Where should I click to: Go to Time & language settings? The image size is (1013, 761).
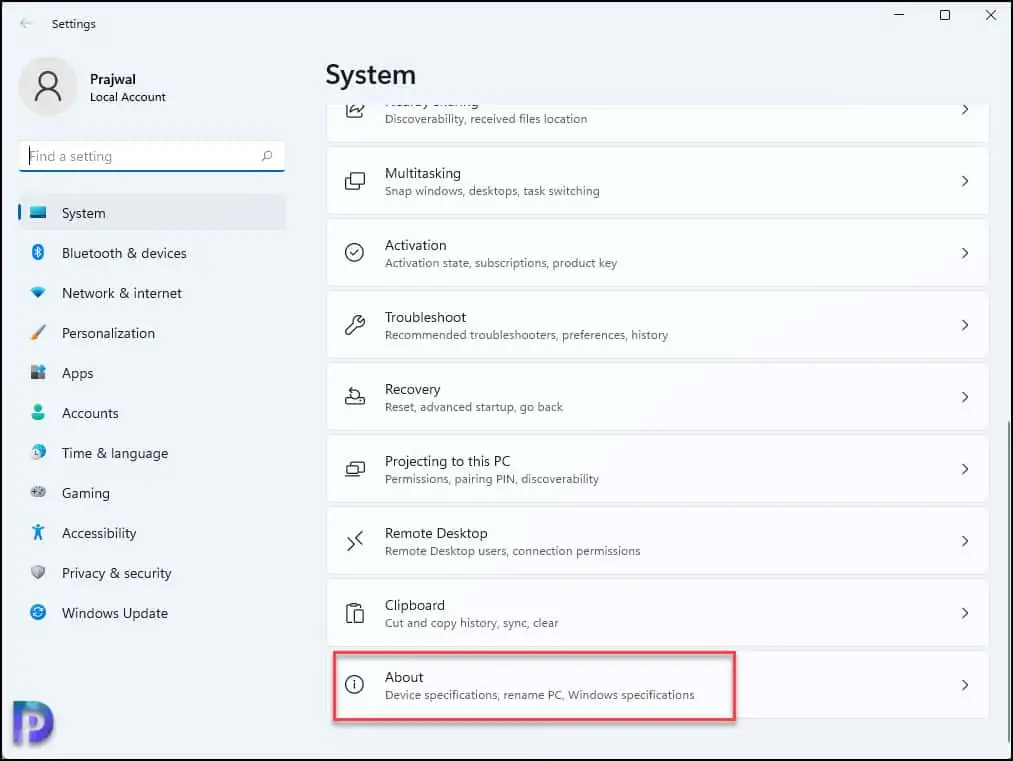click(x=114, y=453)
